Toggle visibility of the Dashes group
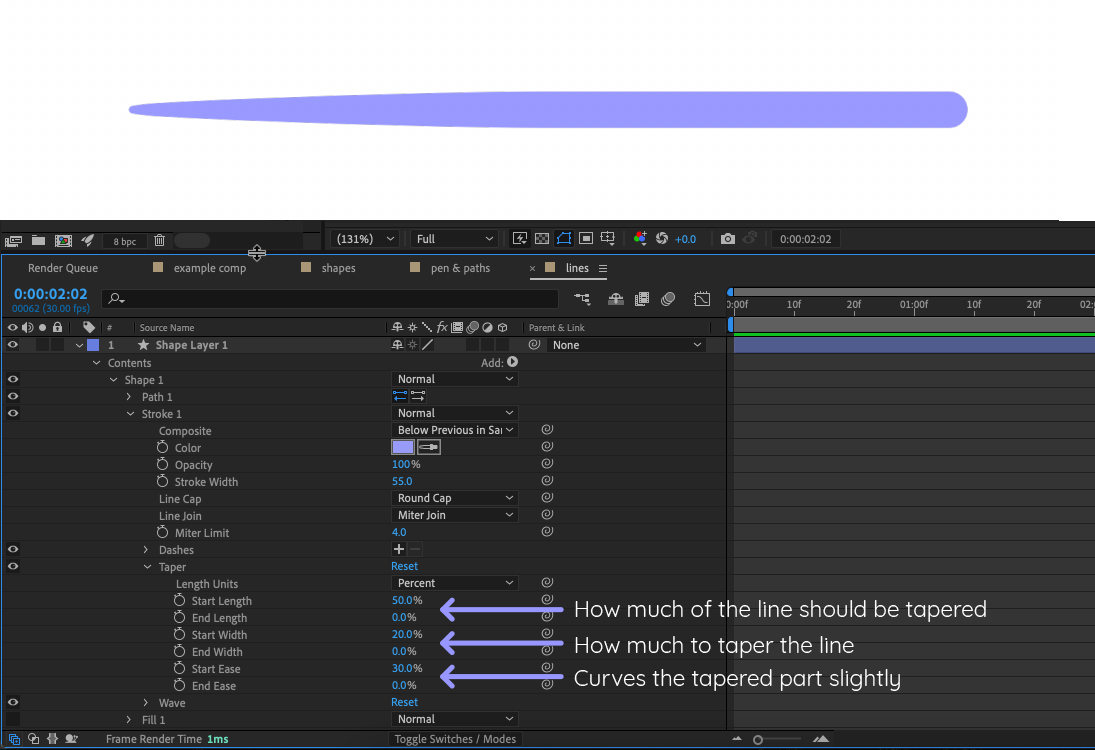This screenshot has height=750, width=1095. (11, 549)
